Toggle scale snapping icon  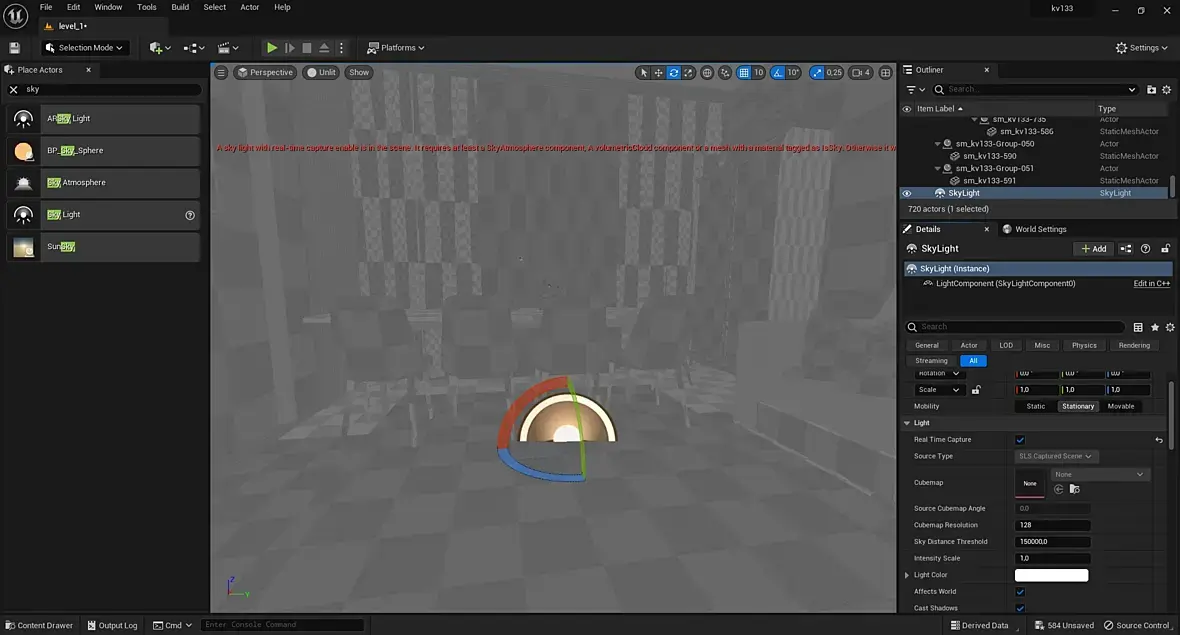[x=817, y=72]
